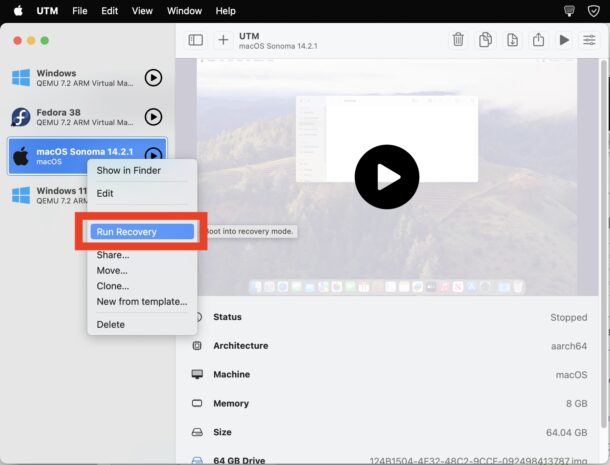
Task: Click the clone VM toolbar icon
Action: coord(485,40)
